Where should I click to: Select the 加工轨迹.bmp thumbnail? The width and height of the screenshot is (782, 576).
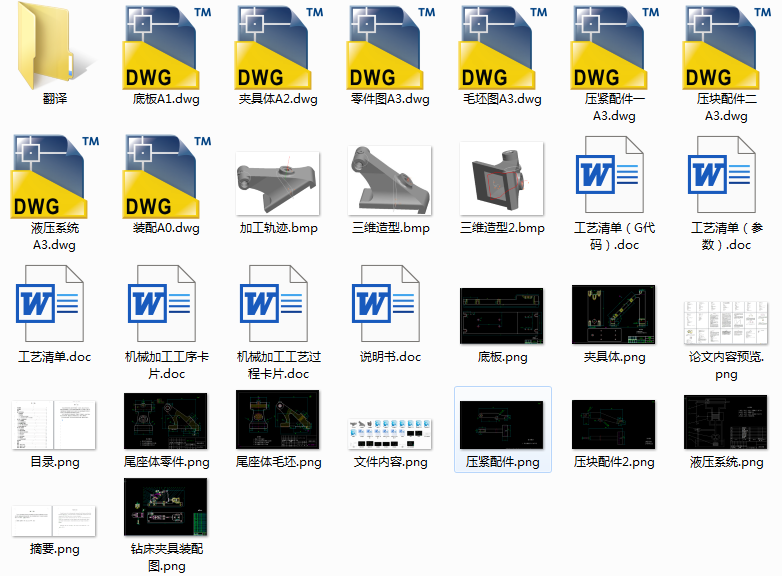tap(278, 184)
